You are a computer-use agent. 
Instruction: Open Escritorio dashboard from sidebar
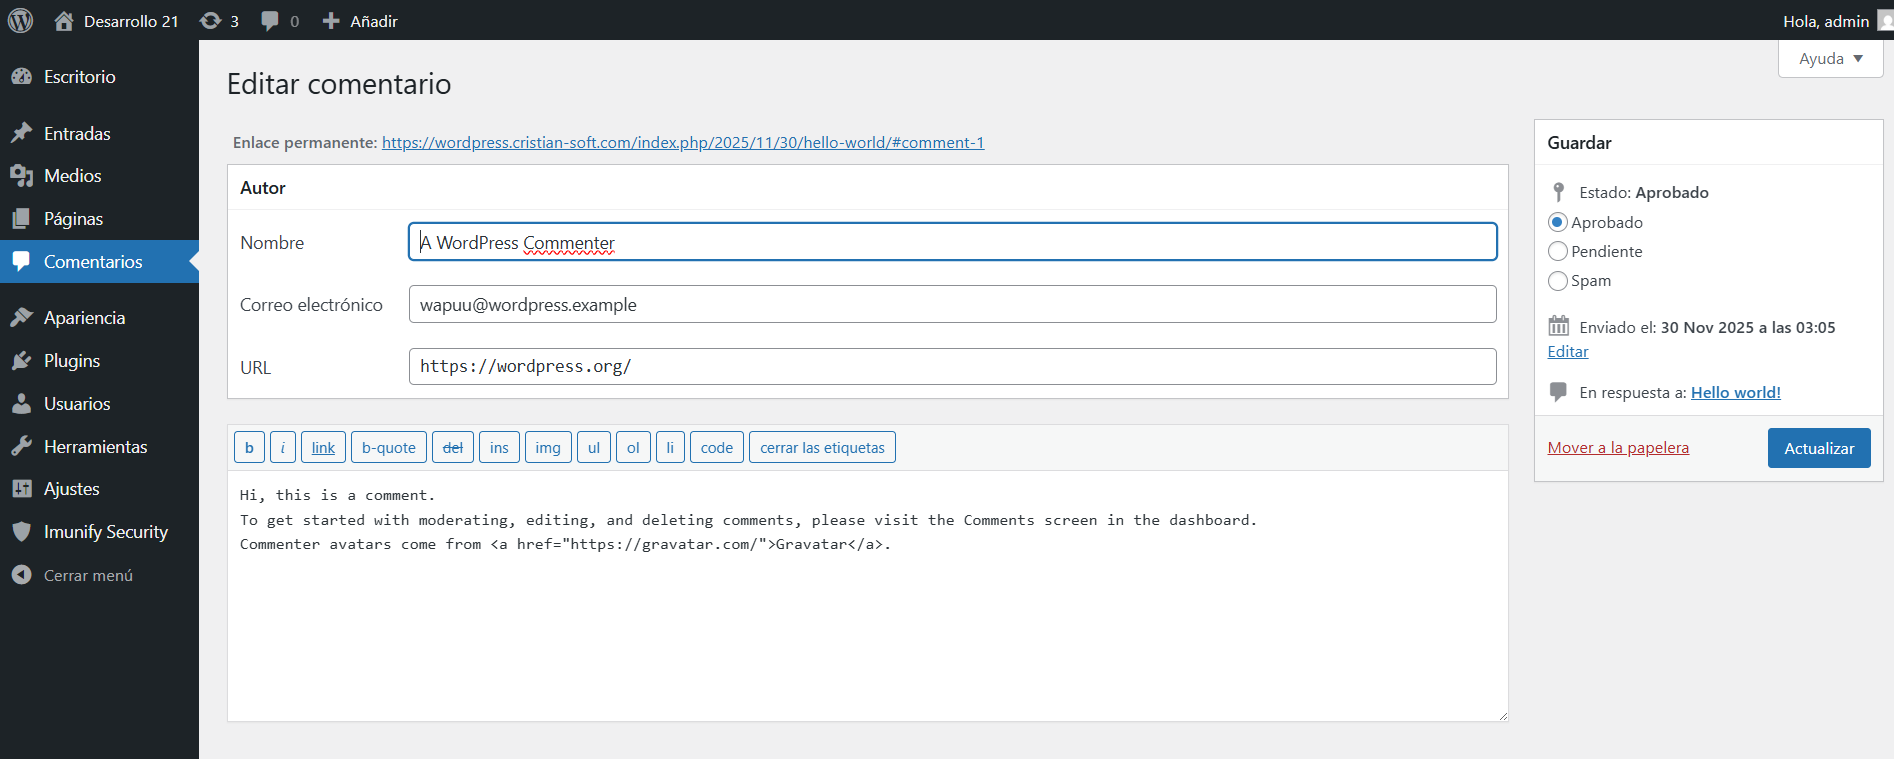[80, 77]
